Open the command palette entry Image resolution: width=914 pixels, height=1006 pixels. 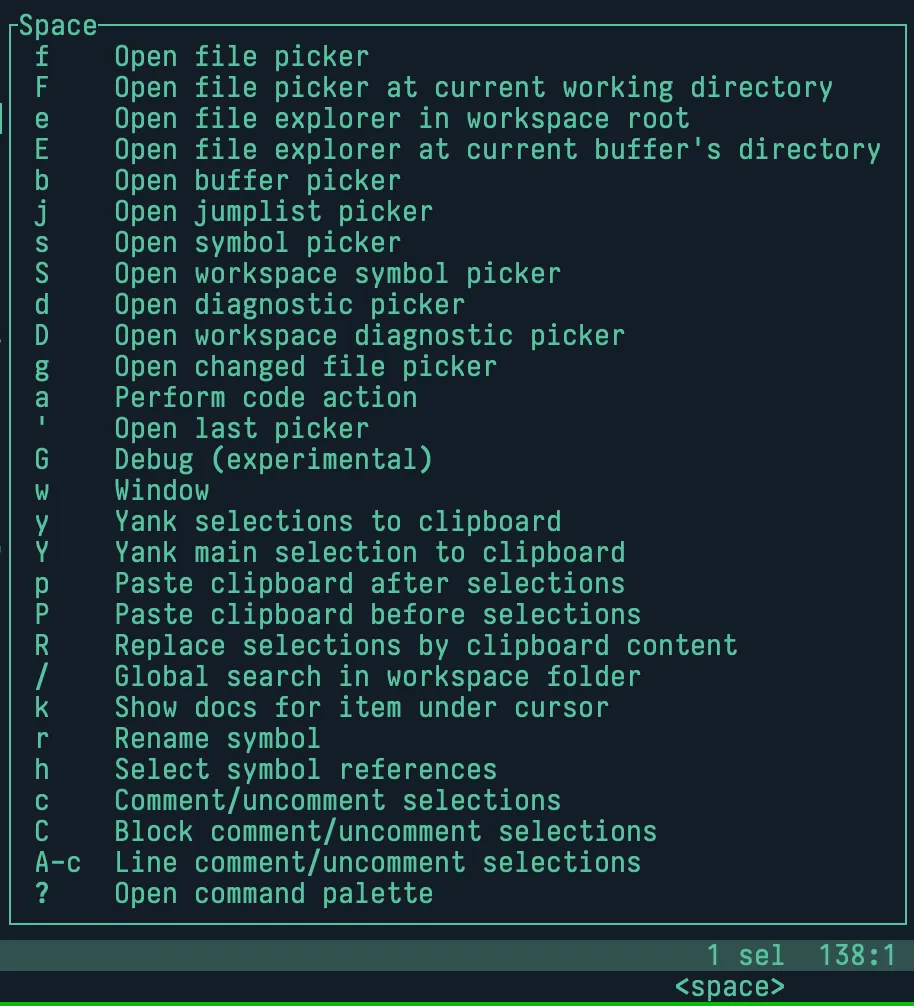pyautogui.click(x=275, y=893)
